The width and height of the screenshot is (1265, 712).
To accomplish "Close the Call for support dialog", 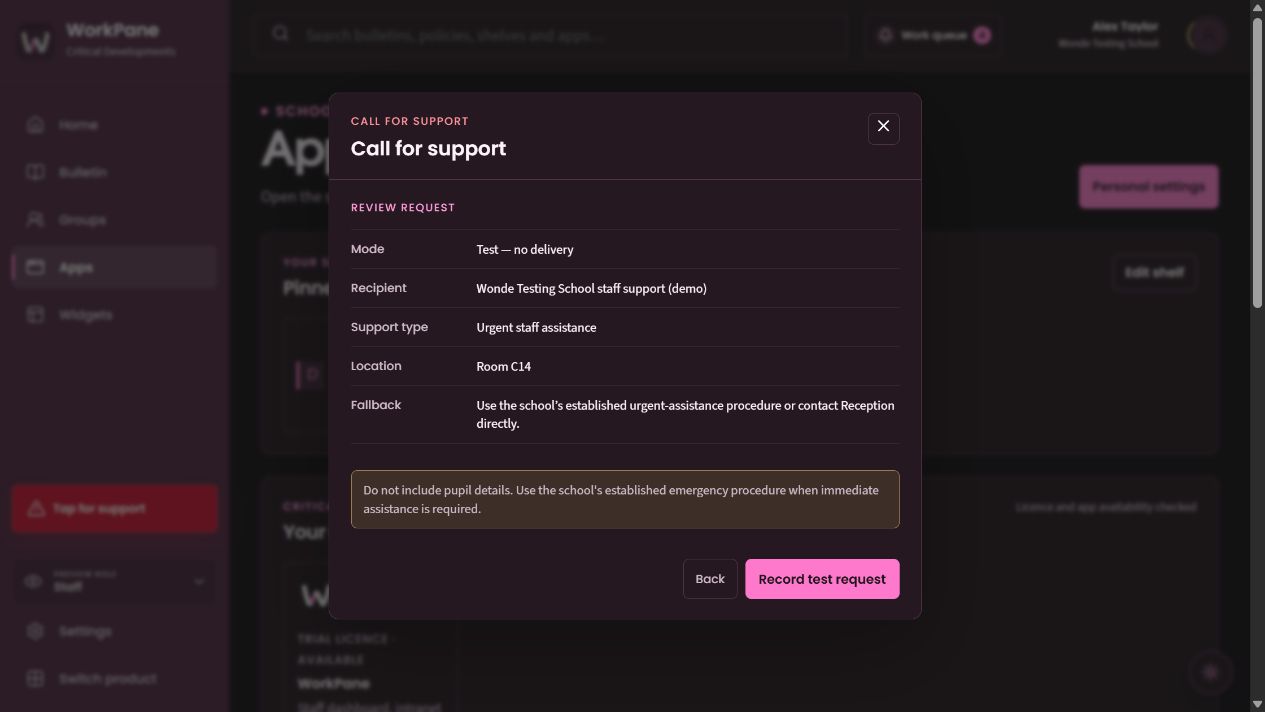I will click(x=883, y=127).
